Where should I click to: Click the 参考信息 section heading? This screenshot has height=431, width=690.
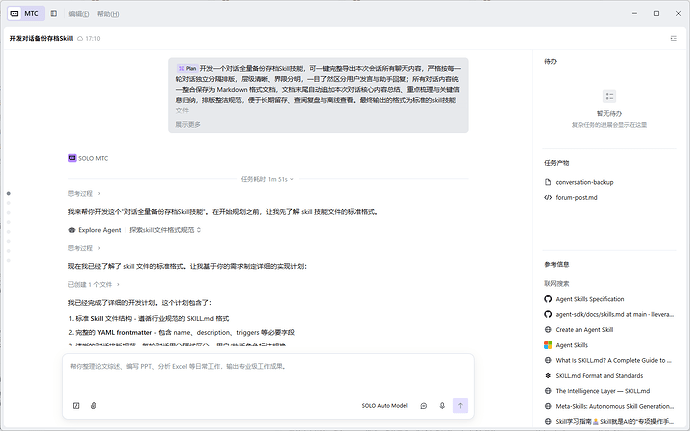coord(556,265)
